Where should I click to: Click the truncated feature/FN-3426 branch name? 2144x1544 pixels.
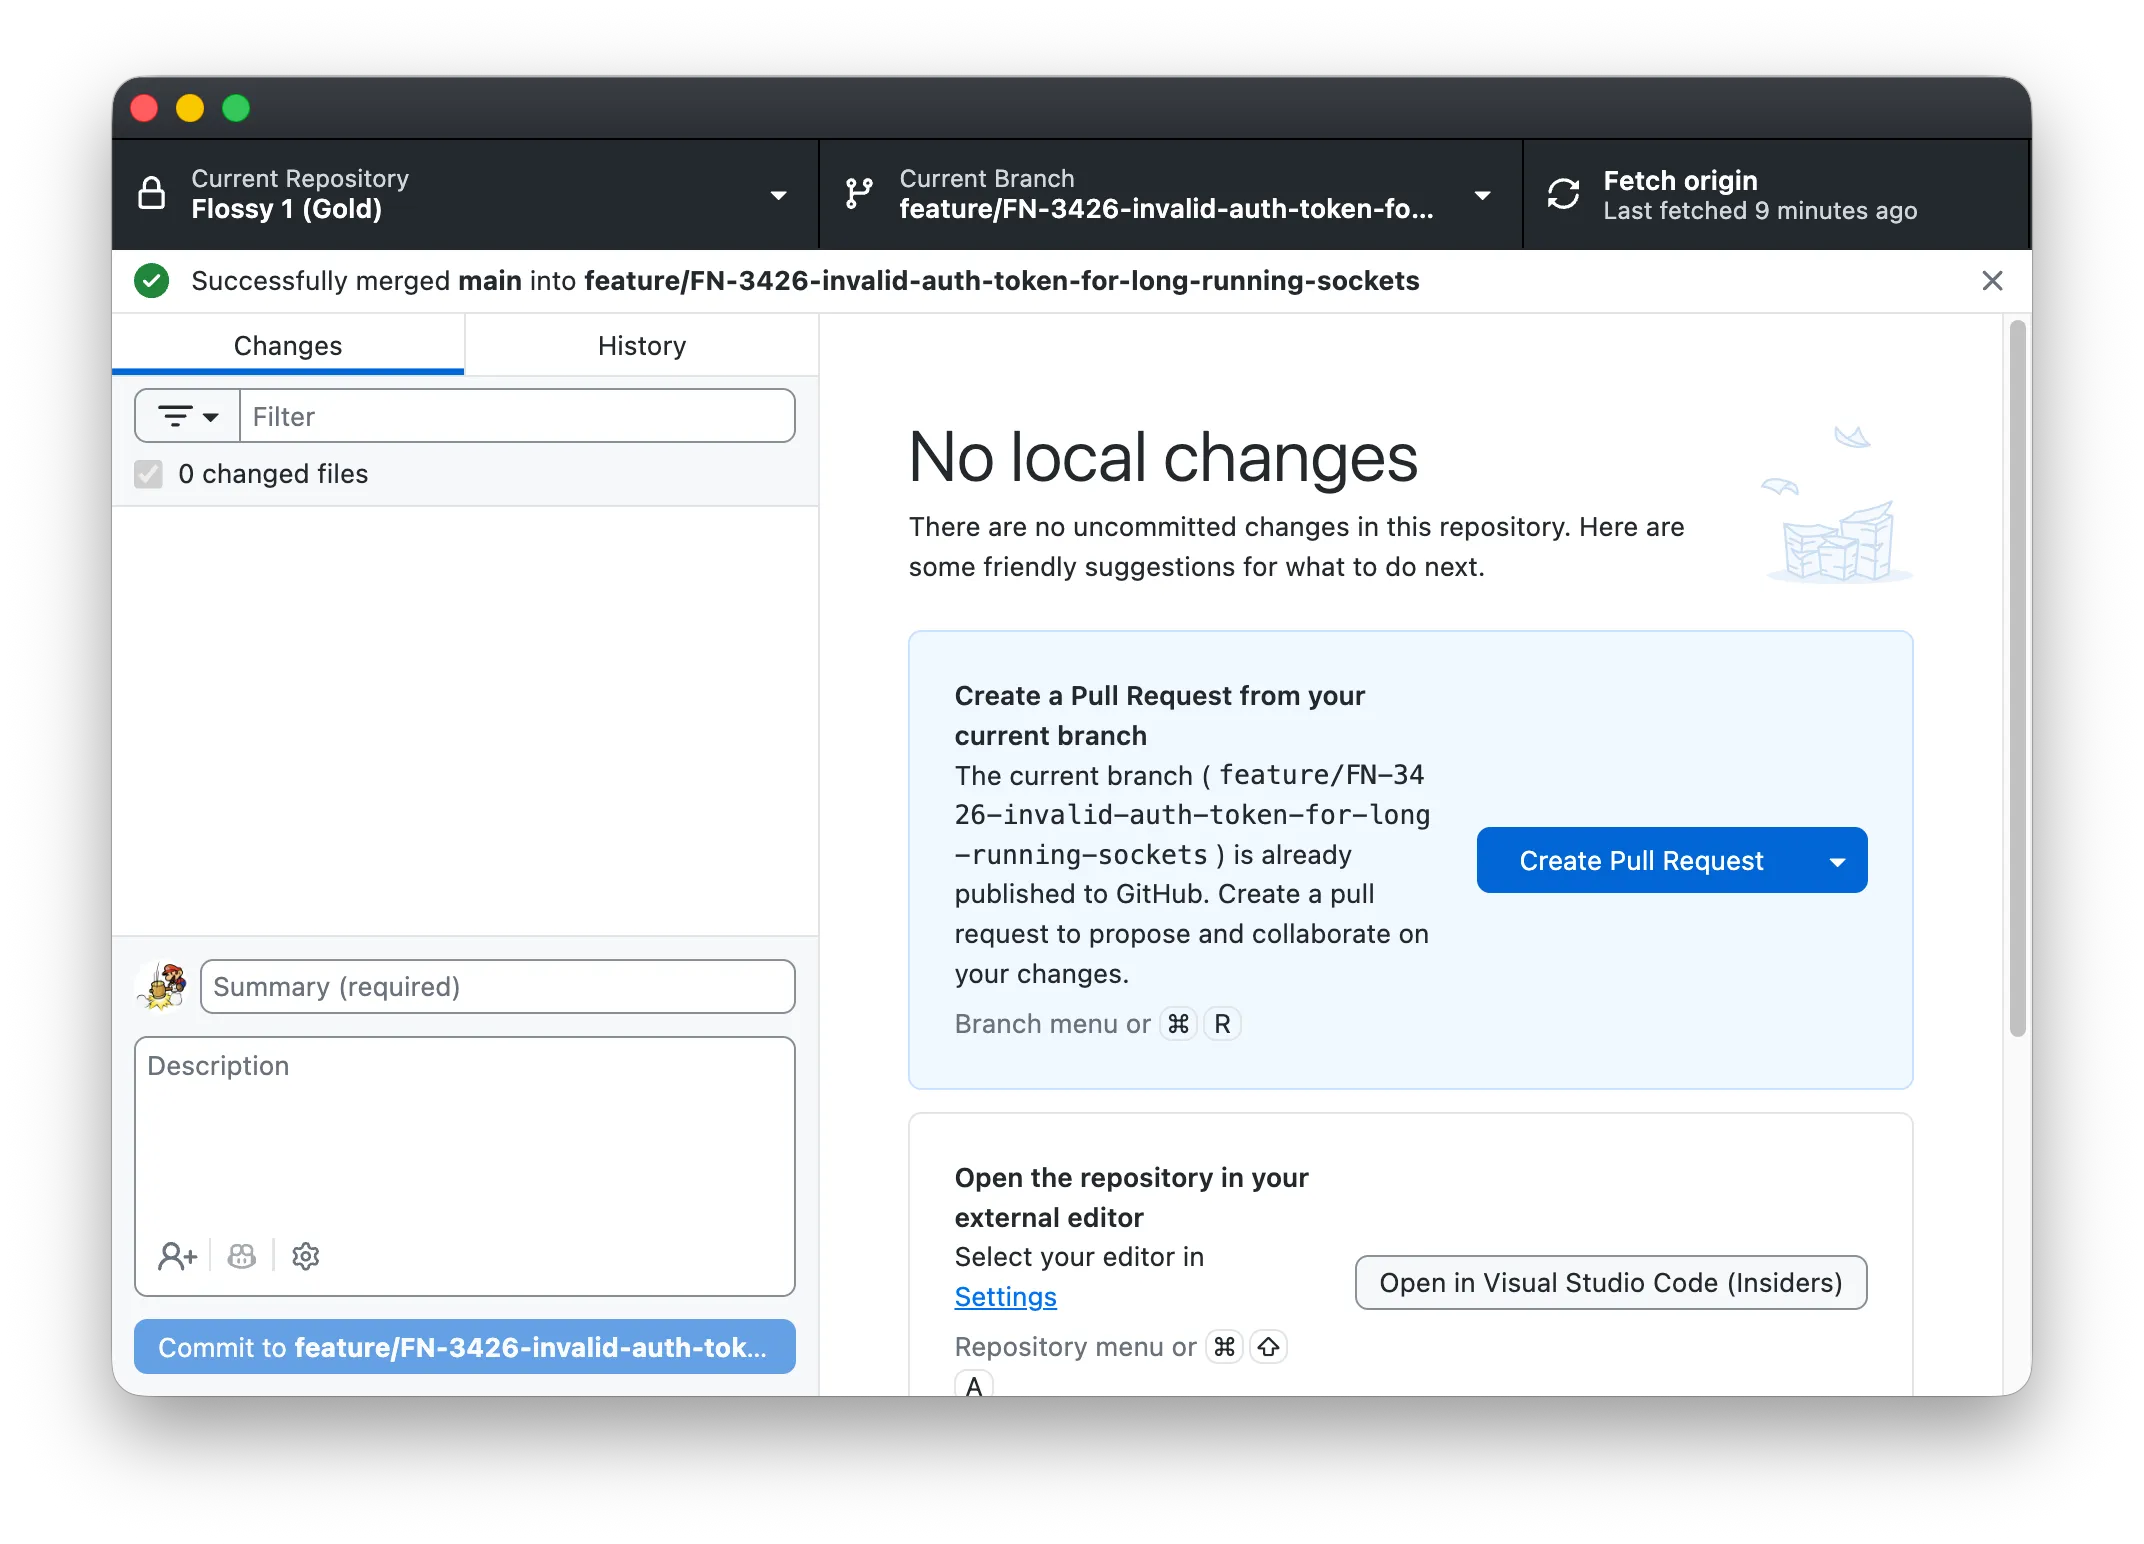(1167, 209)
